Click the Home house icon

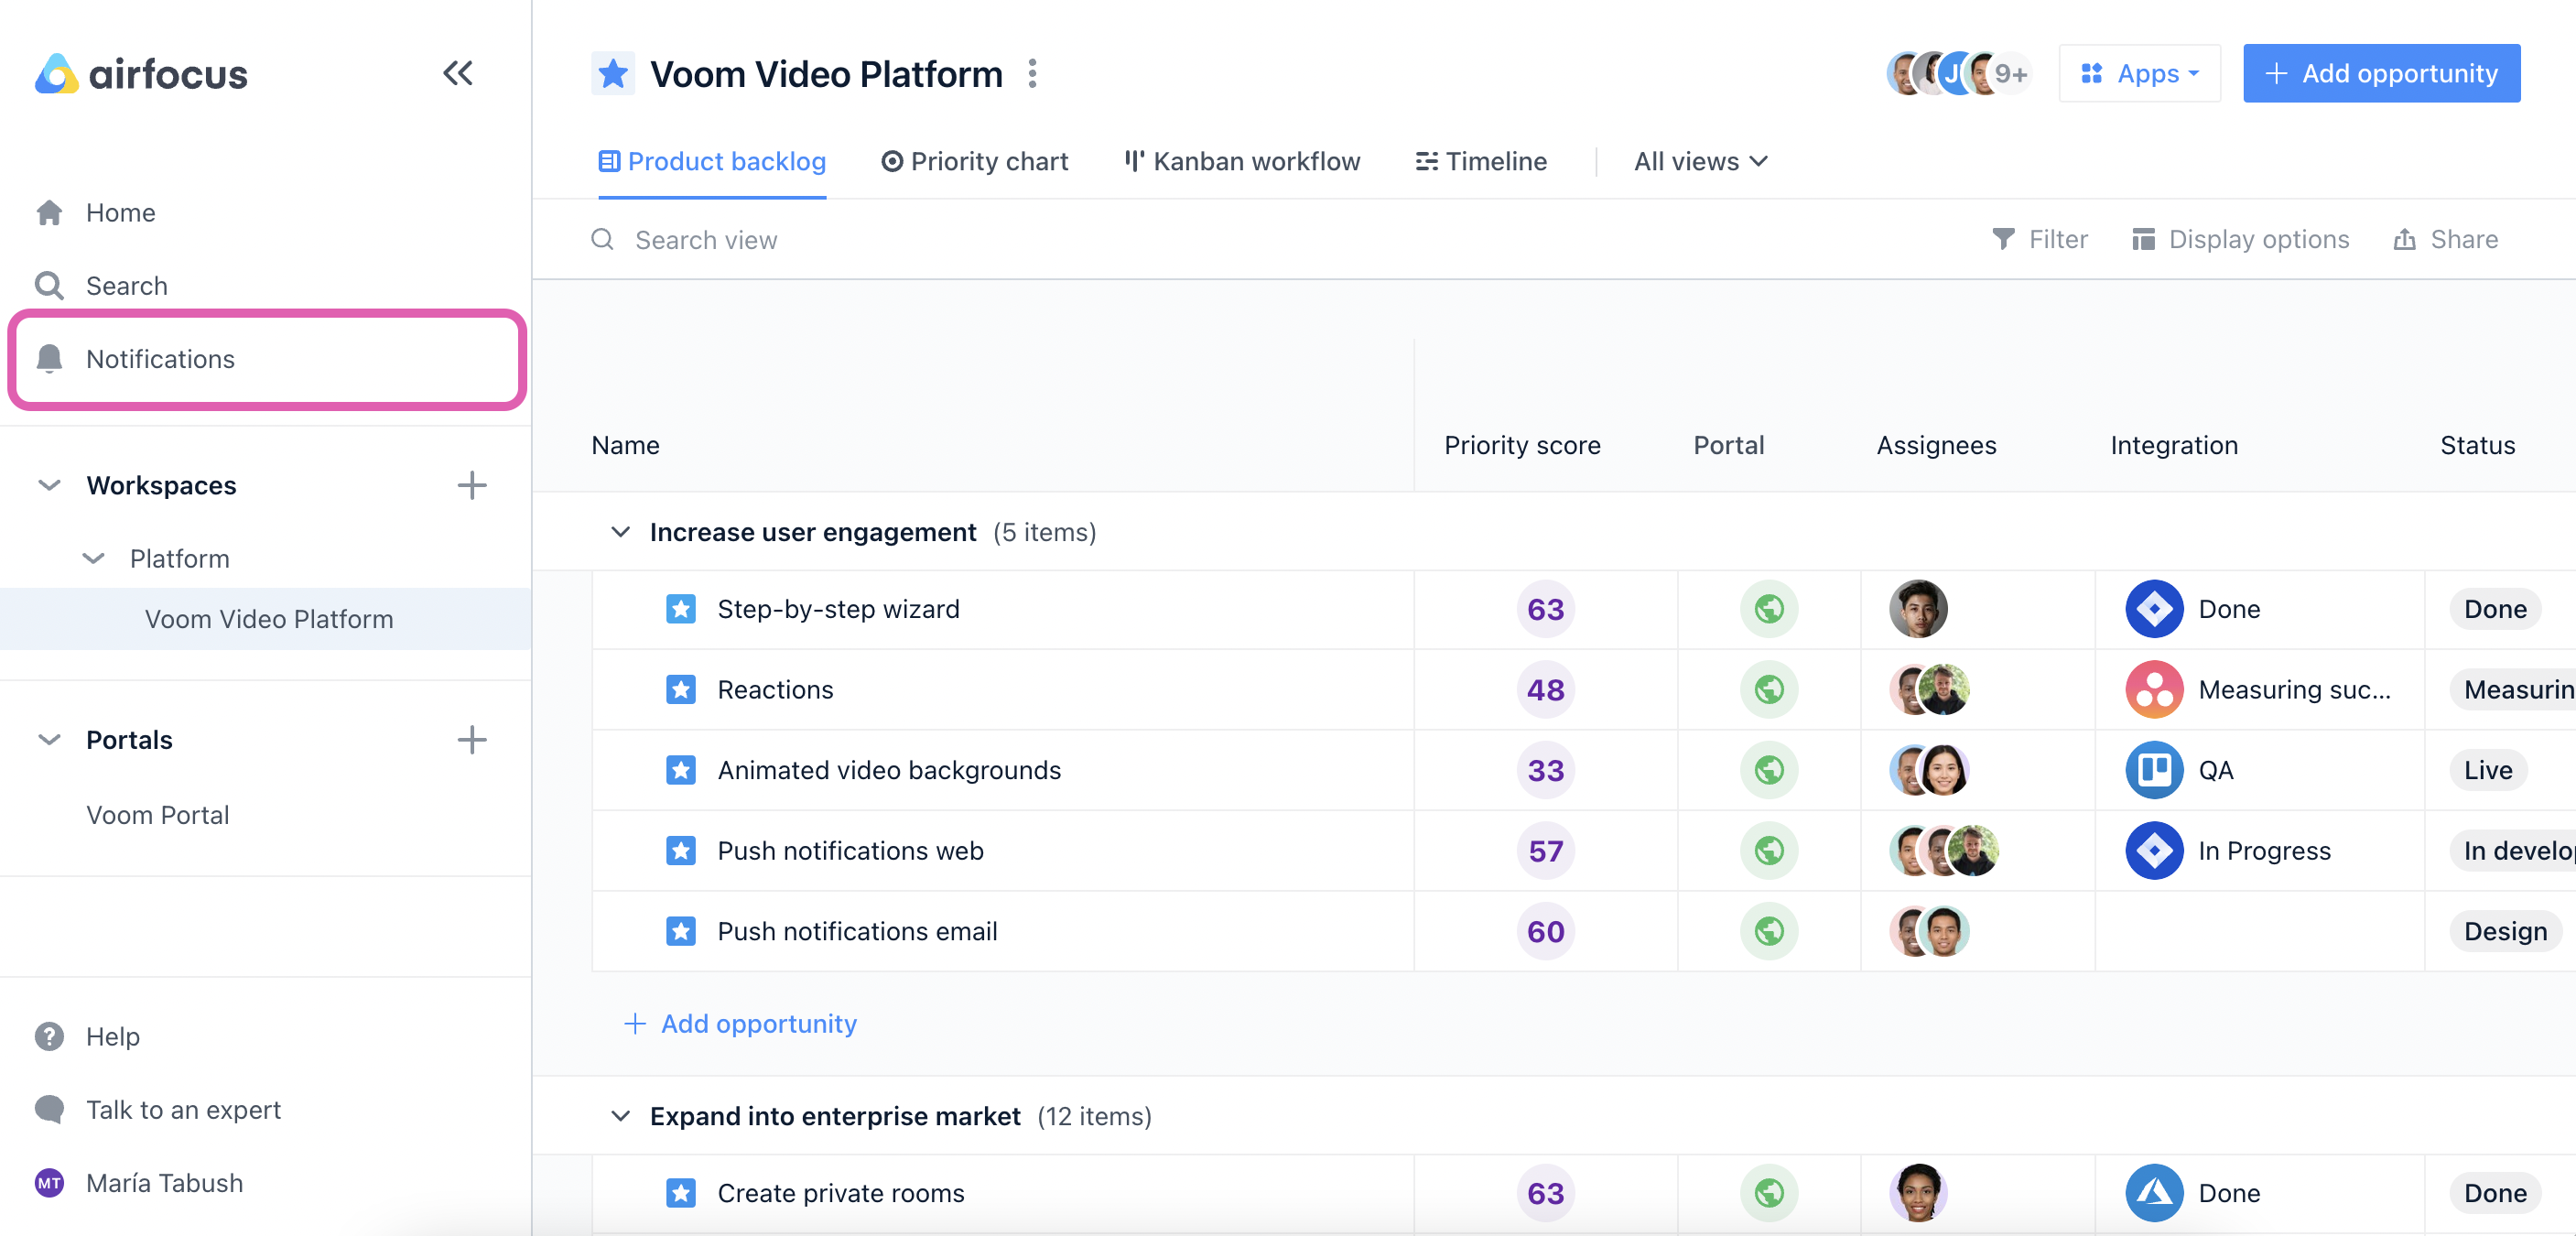pyautogui.click(x=49, y=213)
